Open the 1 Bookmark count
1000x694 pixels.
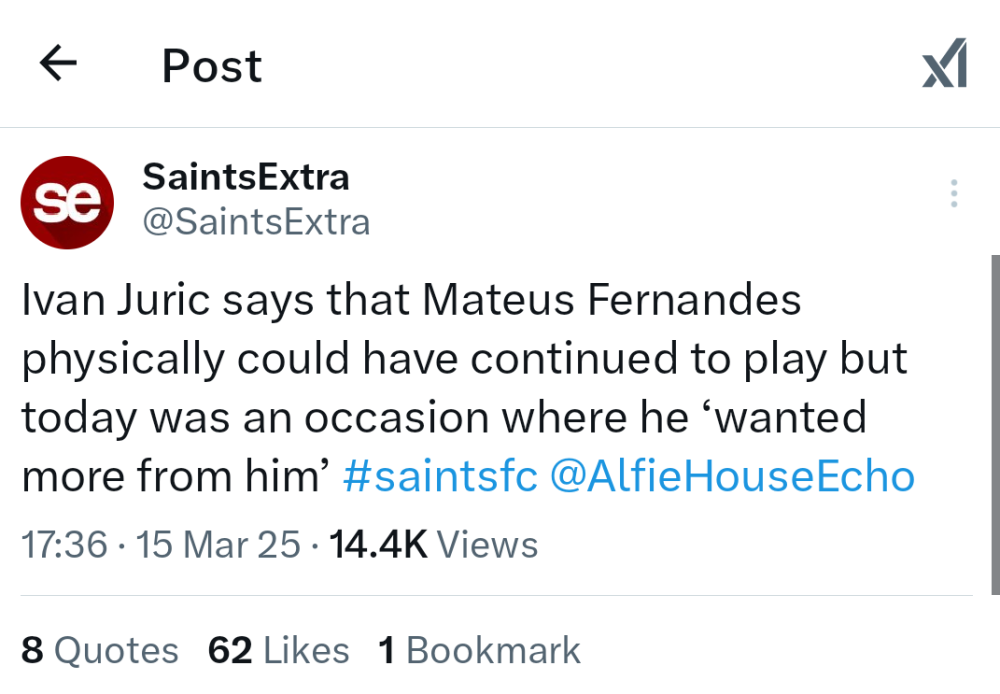480,651
